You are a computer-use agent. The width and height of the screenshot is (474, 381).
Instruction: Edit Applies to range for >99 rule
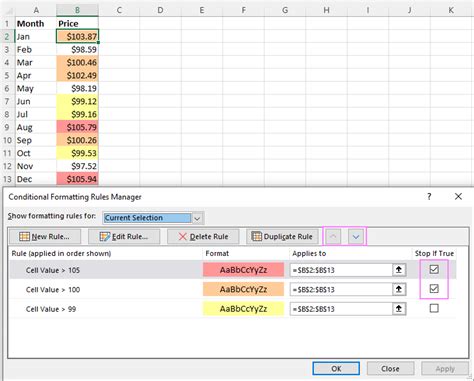(x=341, y=309)
